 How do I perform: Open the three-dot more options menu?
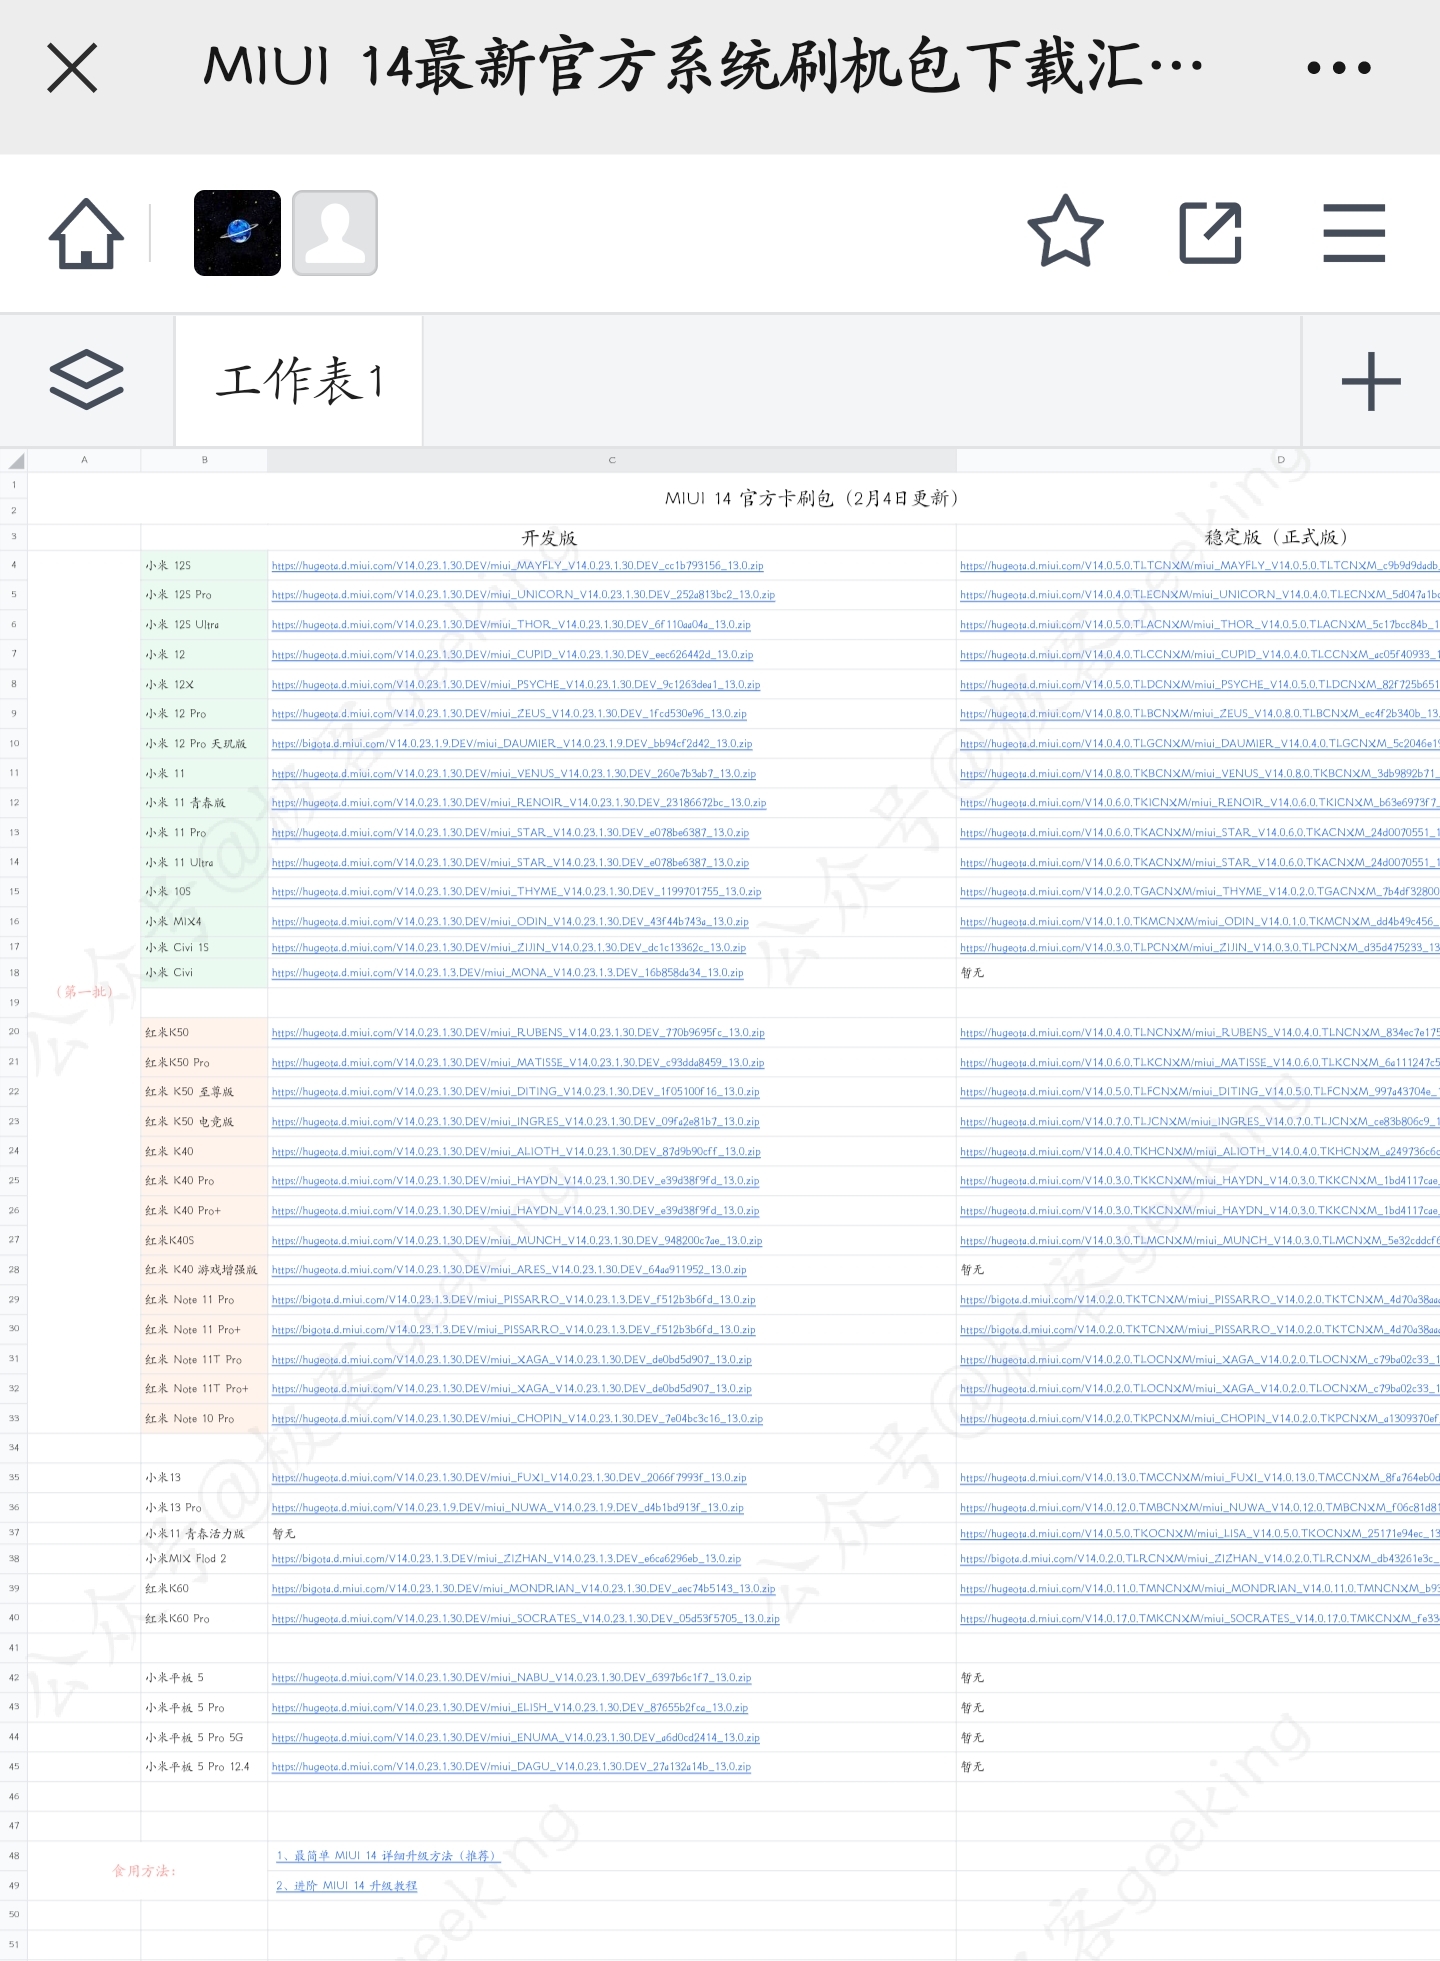click(1339, 68)
